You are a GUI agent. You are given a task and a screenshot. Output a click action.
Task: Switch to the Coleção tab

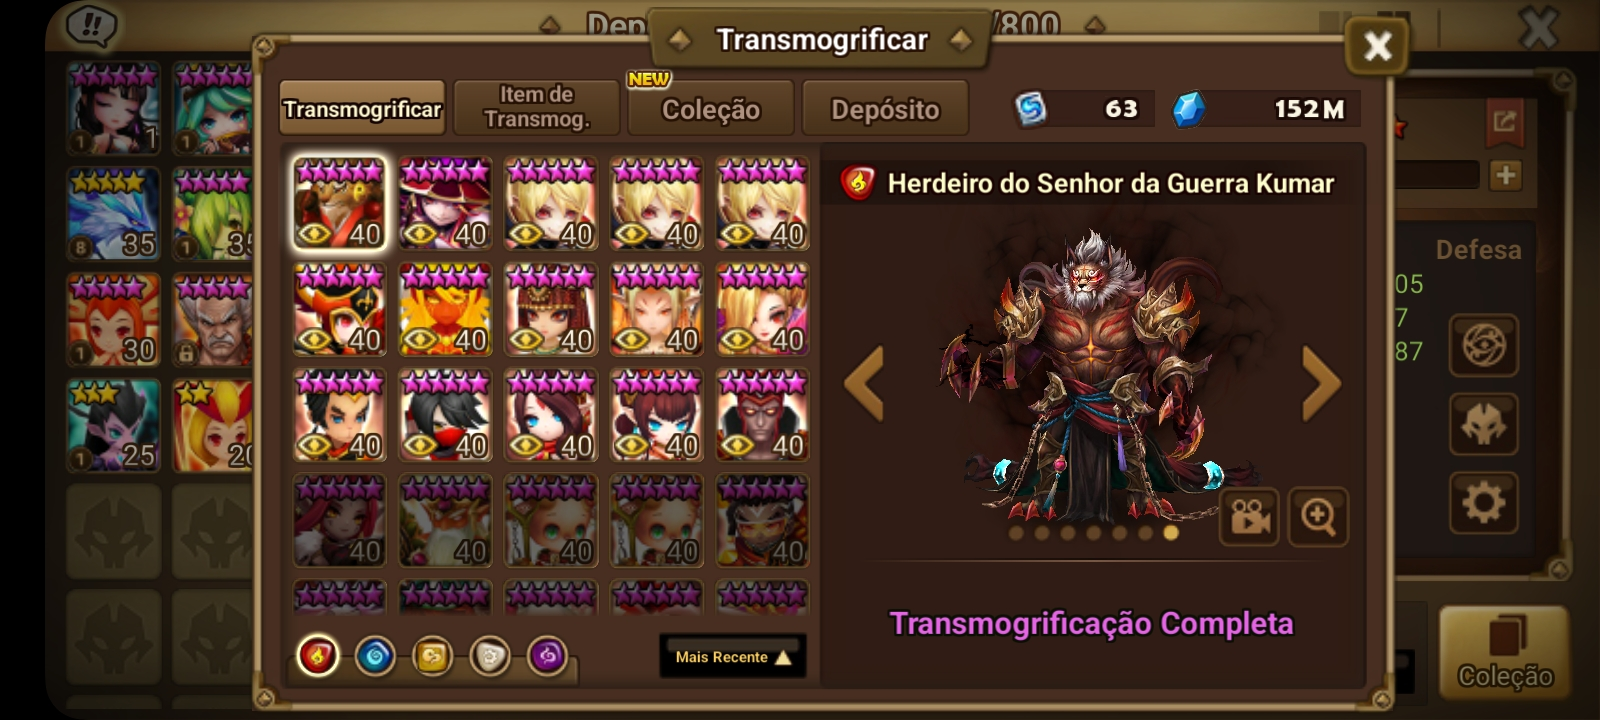pyautogui.click(x=711, y=109)
